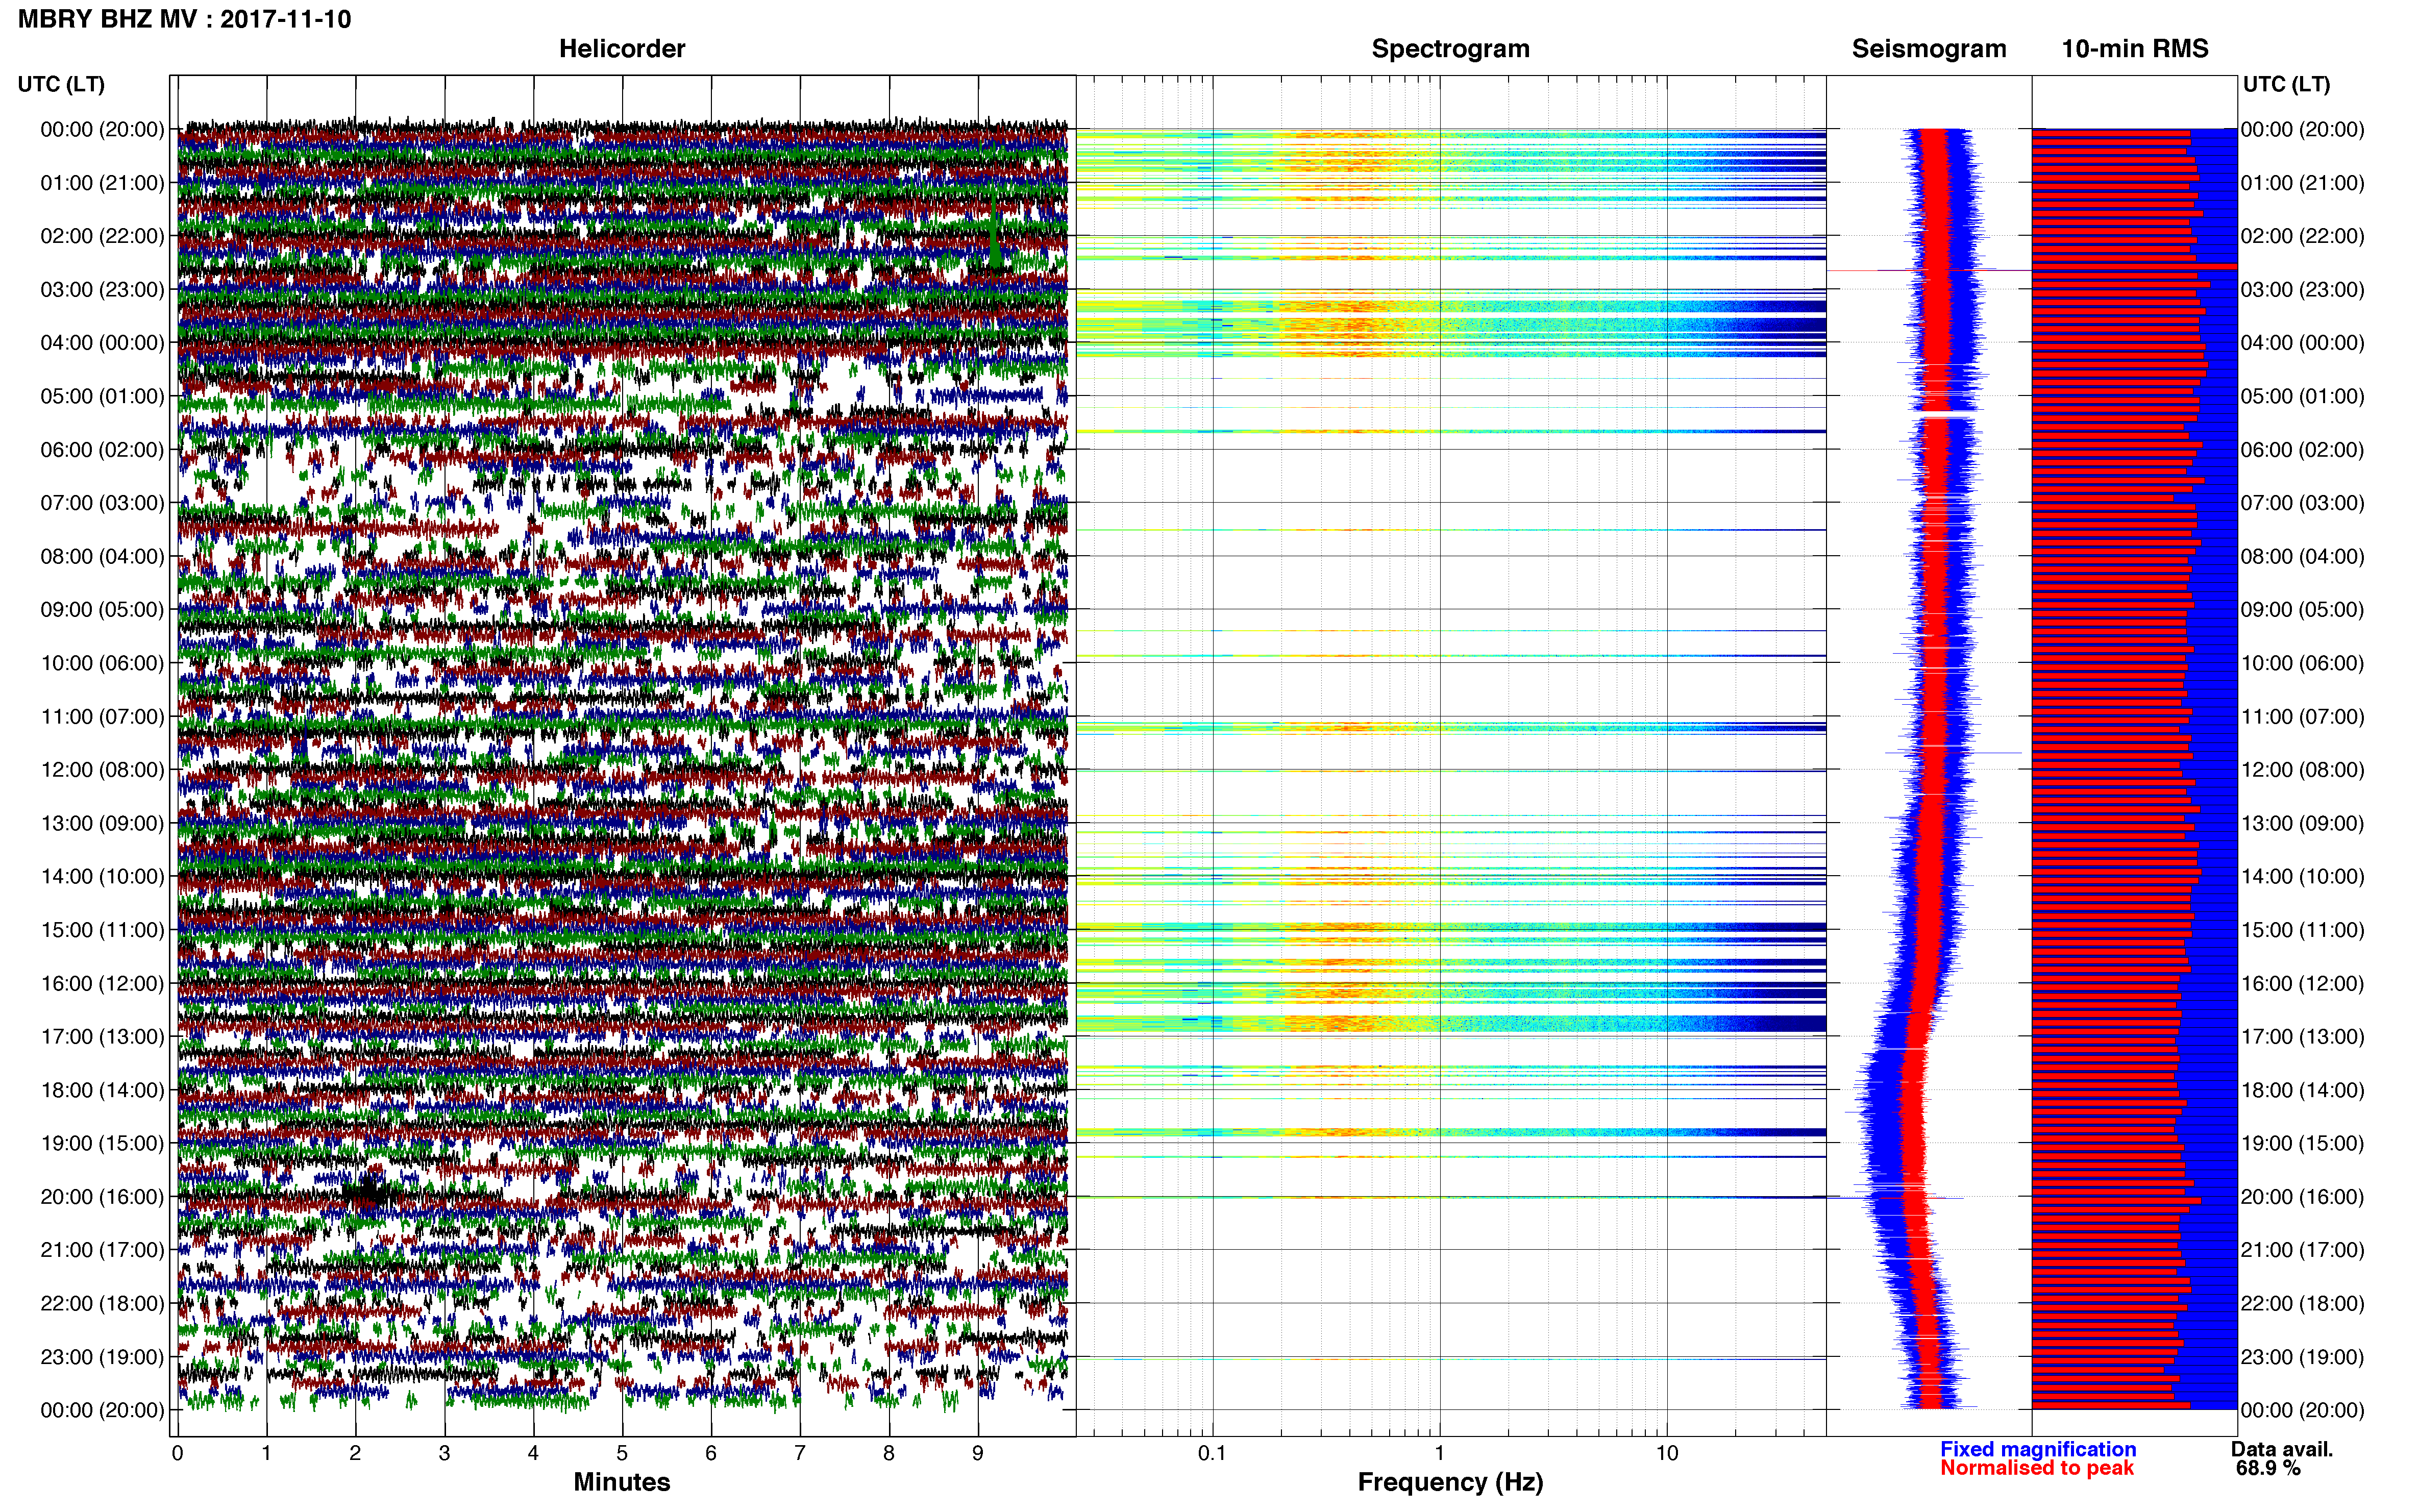
Task: Click '08:00 (04:00)' on the RMS-side time axis
Action: (2302, 556)
